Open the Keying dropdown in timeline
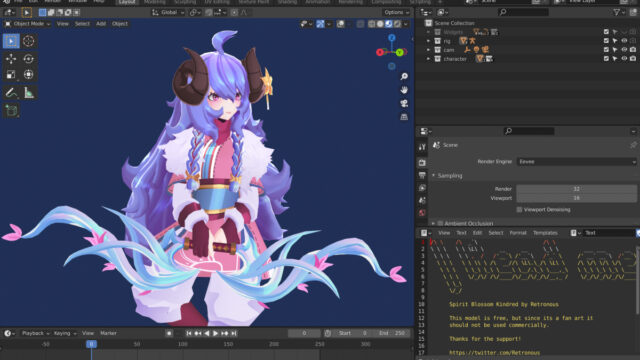640x360 pixels. tap(65, 333)
